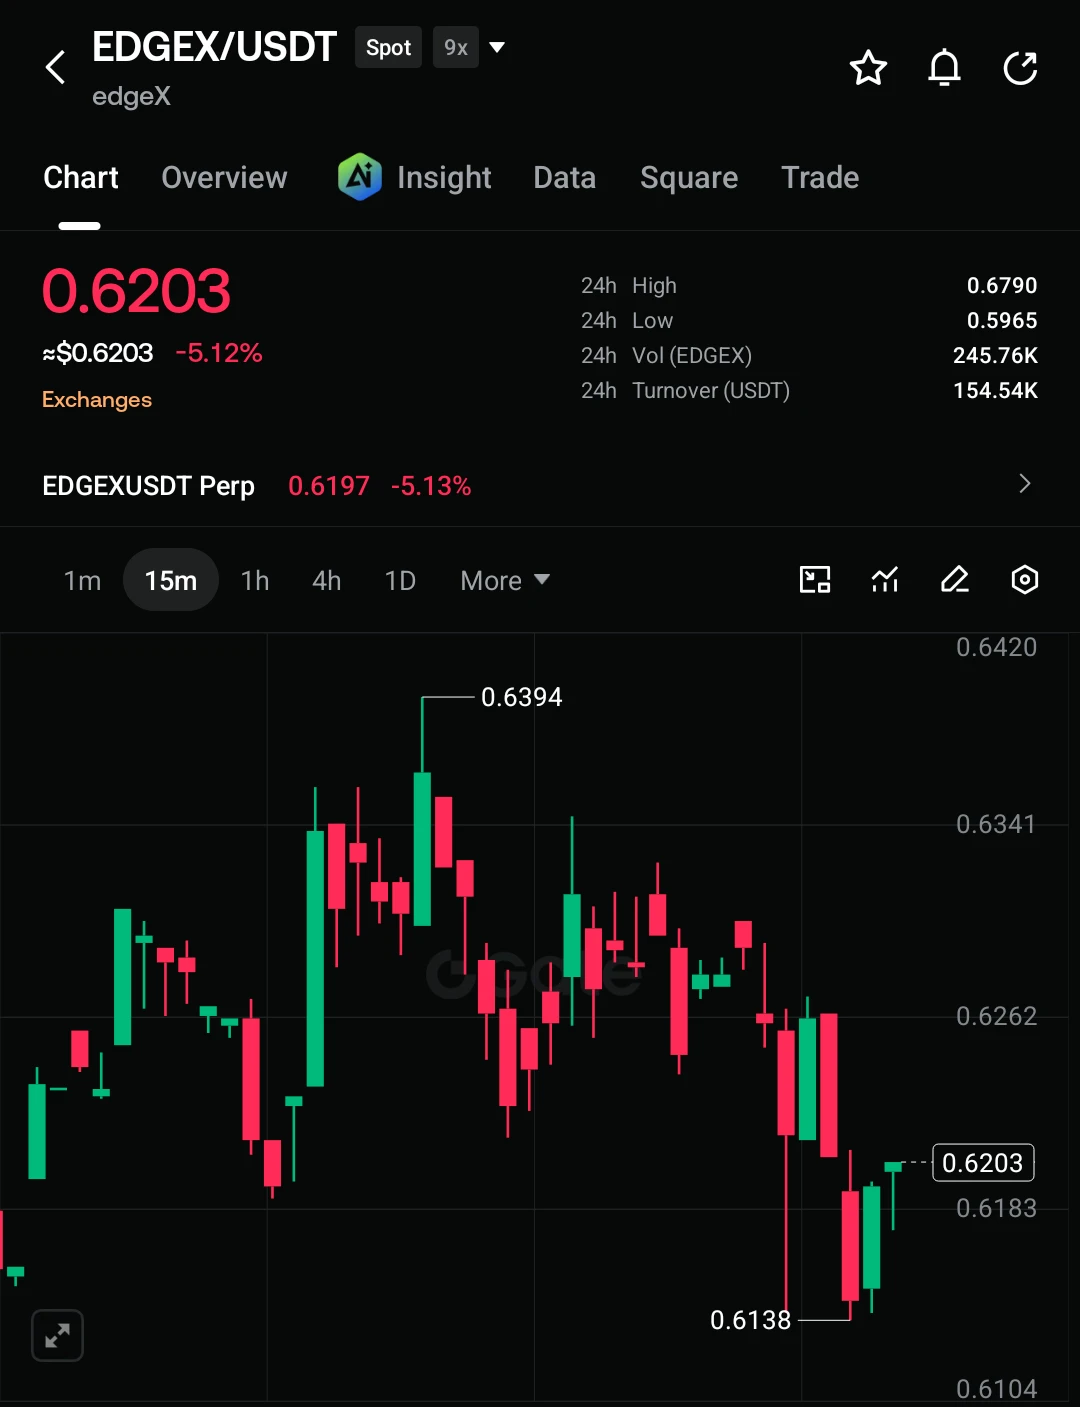
Task: Switch to the Chart tab
Action: [x=81, y=177]
